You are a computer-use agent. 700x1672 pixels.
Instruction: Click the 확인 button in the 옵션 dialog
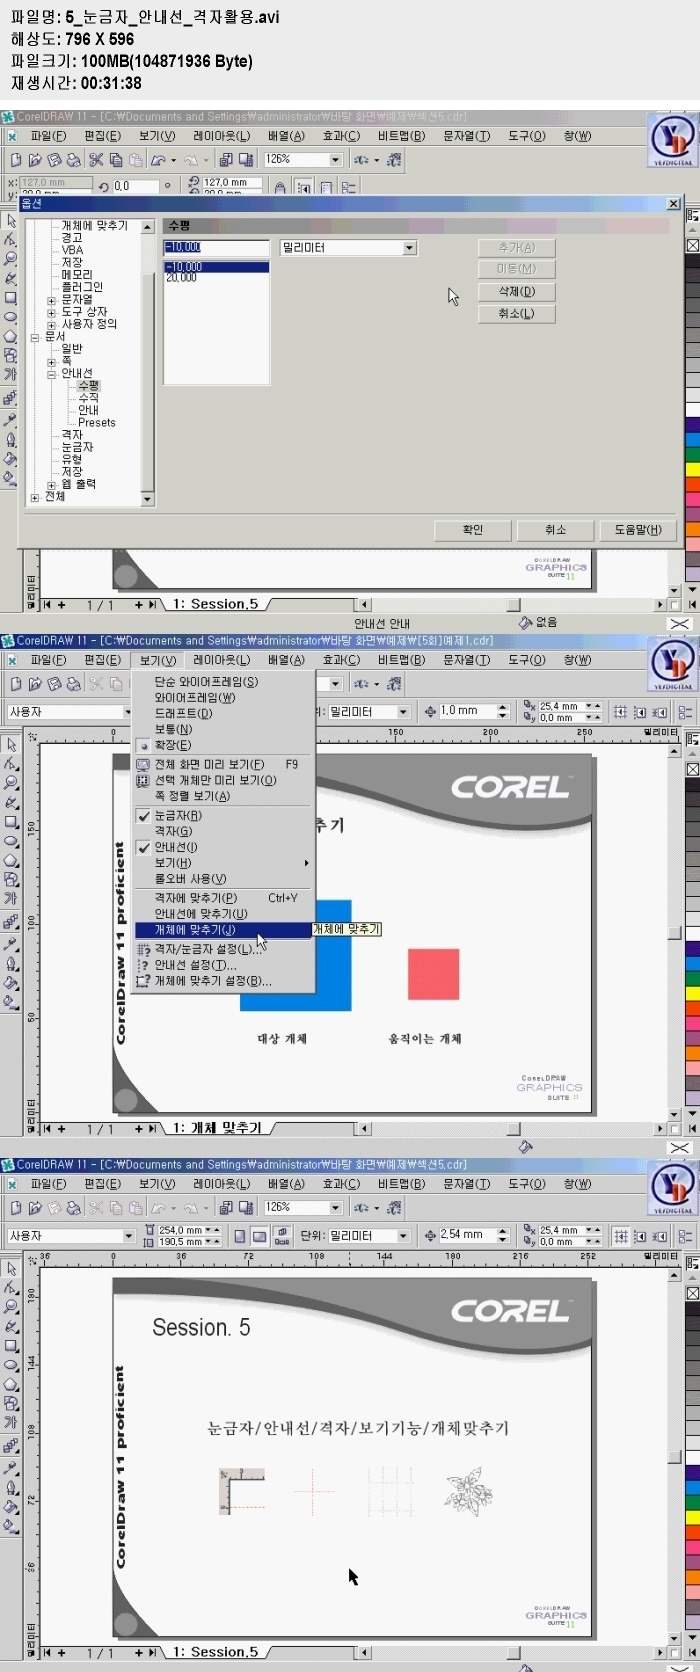click(473, 530)
